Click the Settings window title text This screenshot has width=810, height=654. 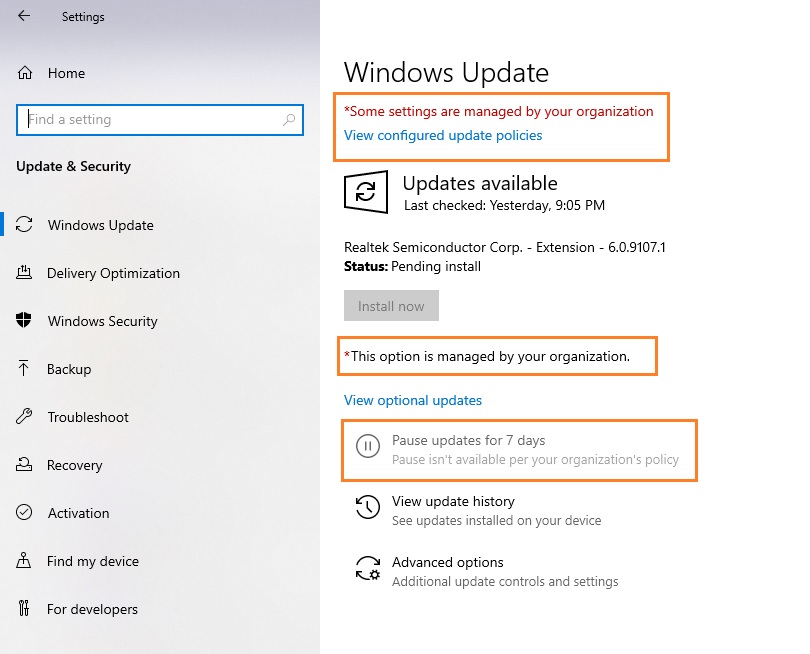(83, 17)
